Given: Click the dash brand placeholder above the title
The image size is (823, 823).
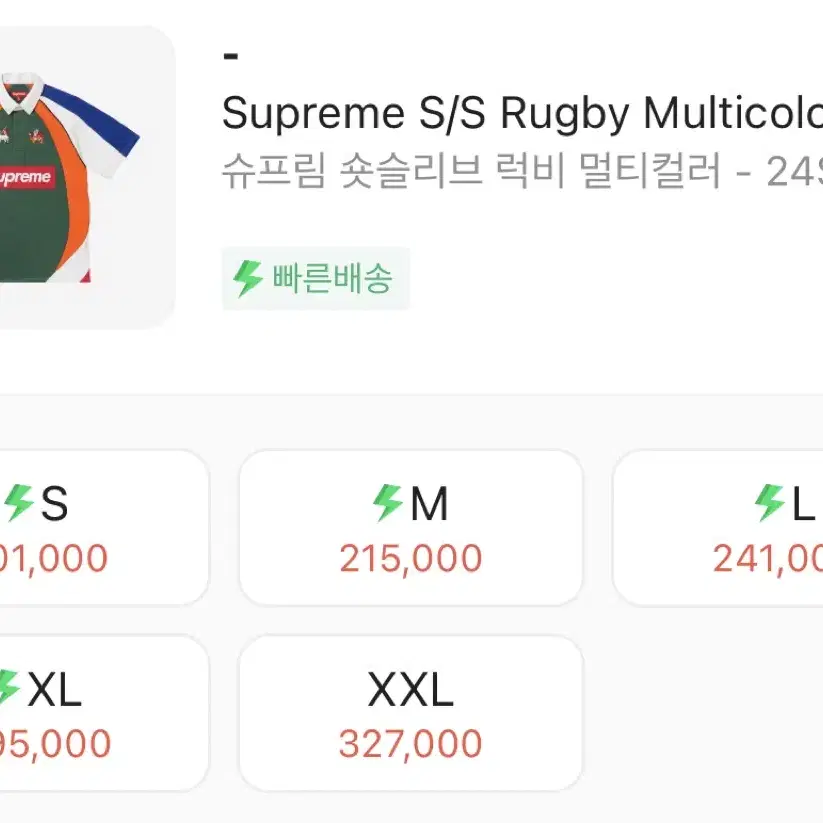Looking at the screenshot, I should (x=231, y=56).
